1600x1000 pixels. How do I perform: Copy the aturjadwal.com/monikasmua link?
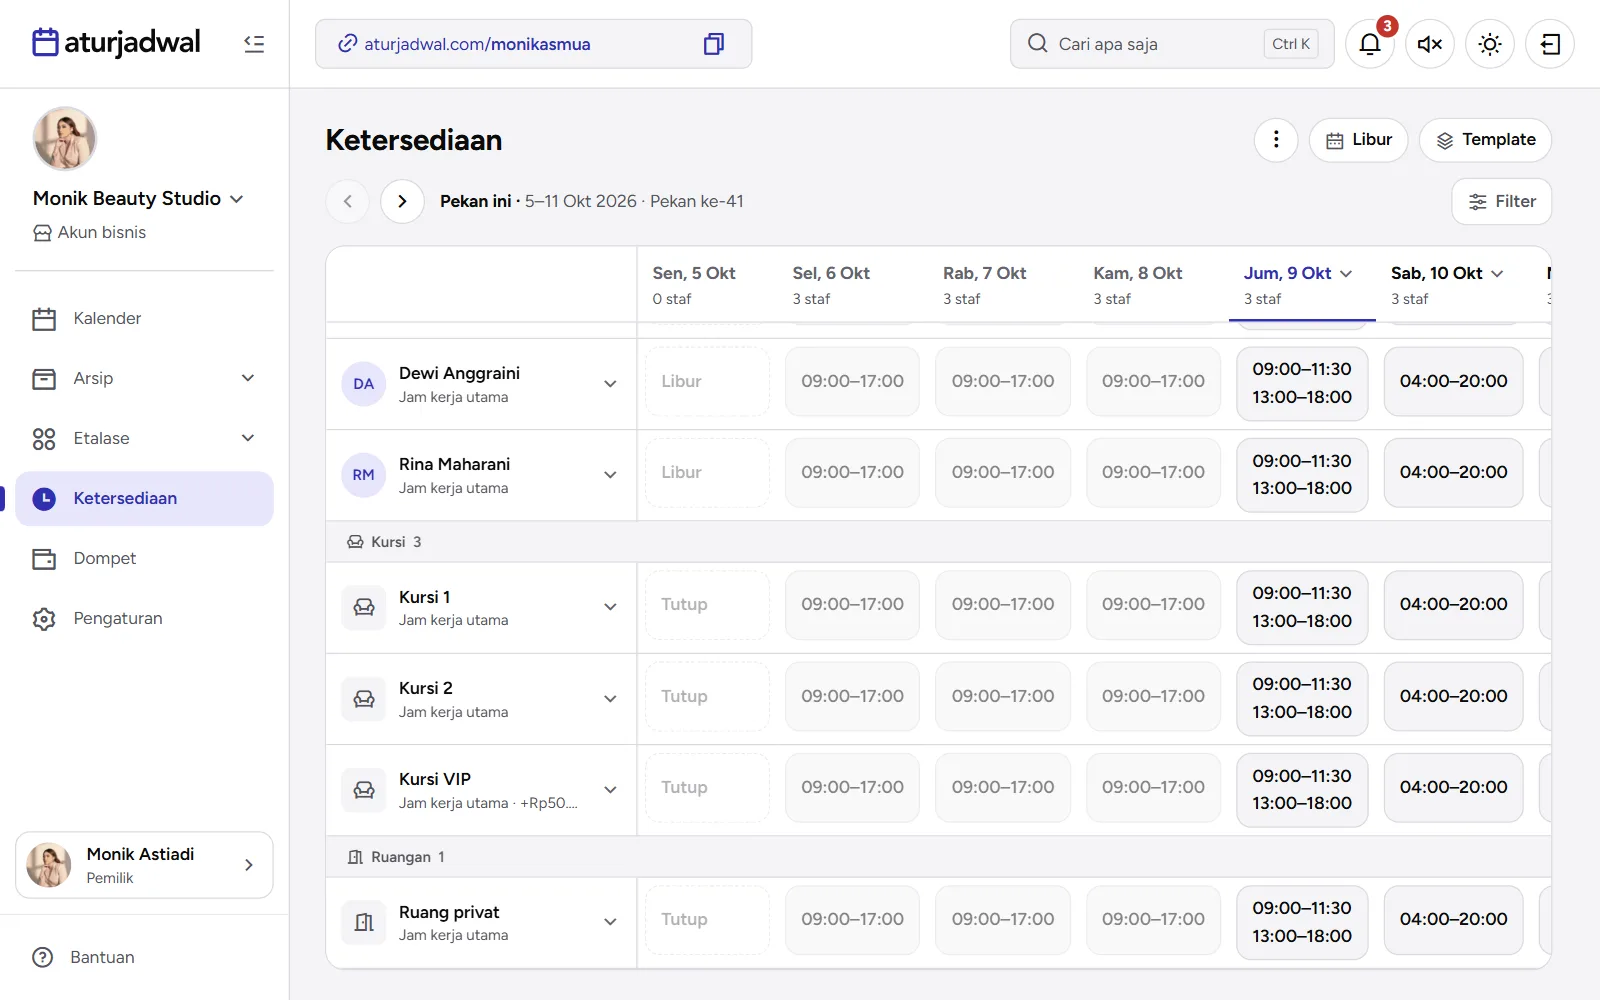click(713, 44)
